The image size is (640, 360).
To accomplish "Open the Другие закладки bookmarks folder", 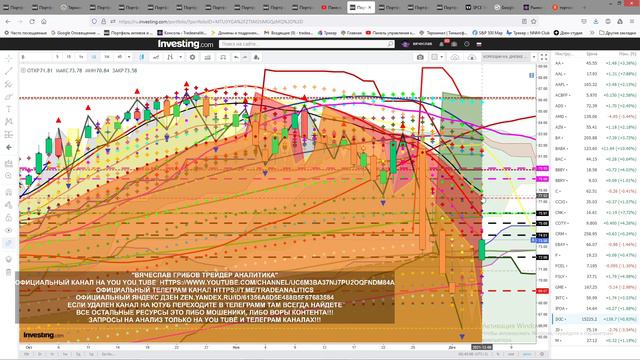I will tap(617, 33).
